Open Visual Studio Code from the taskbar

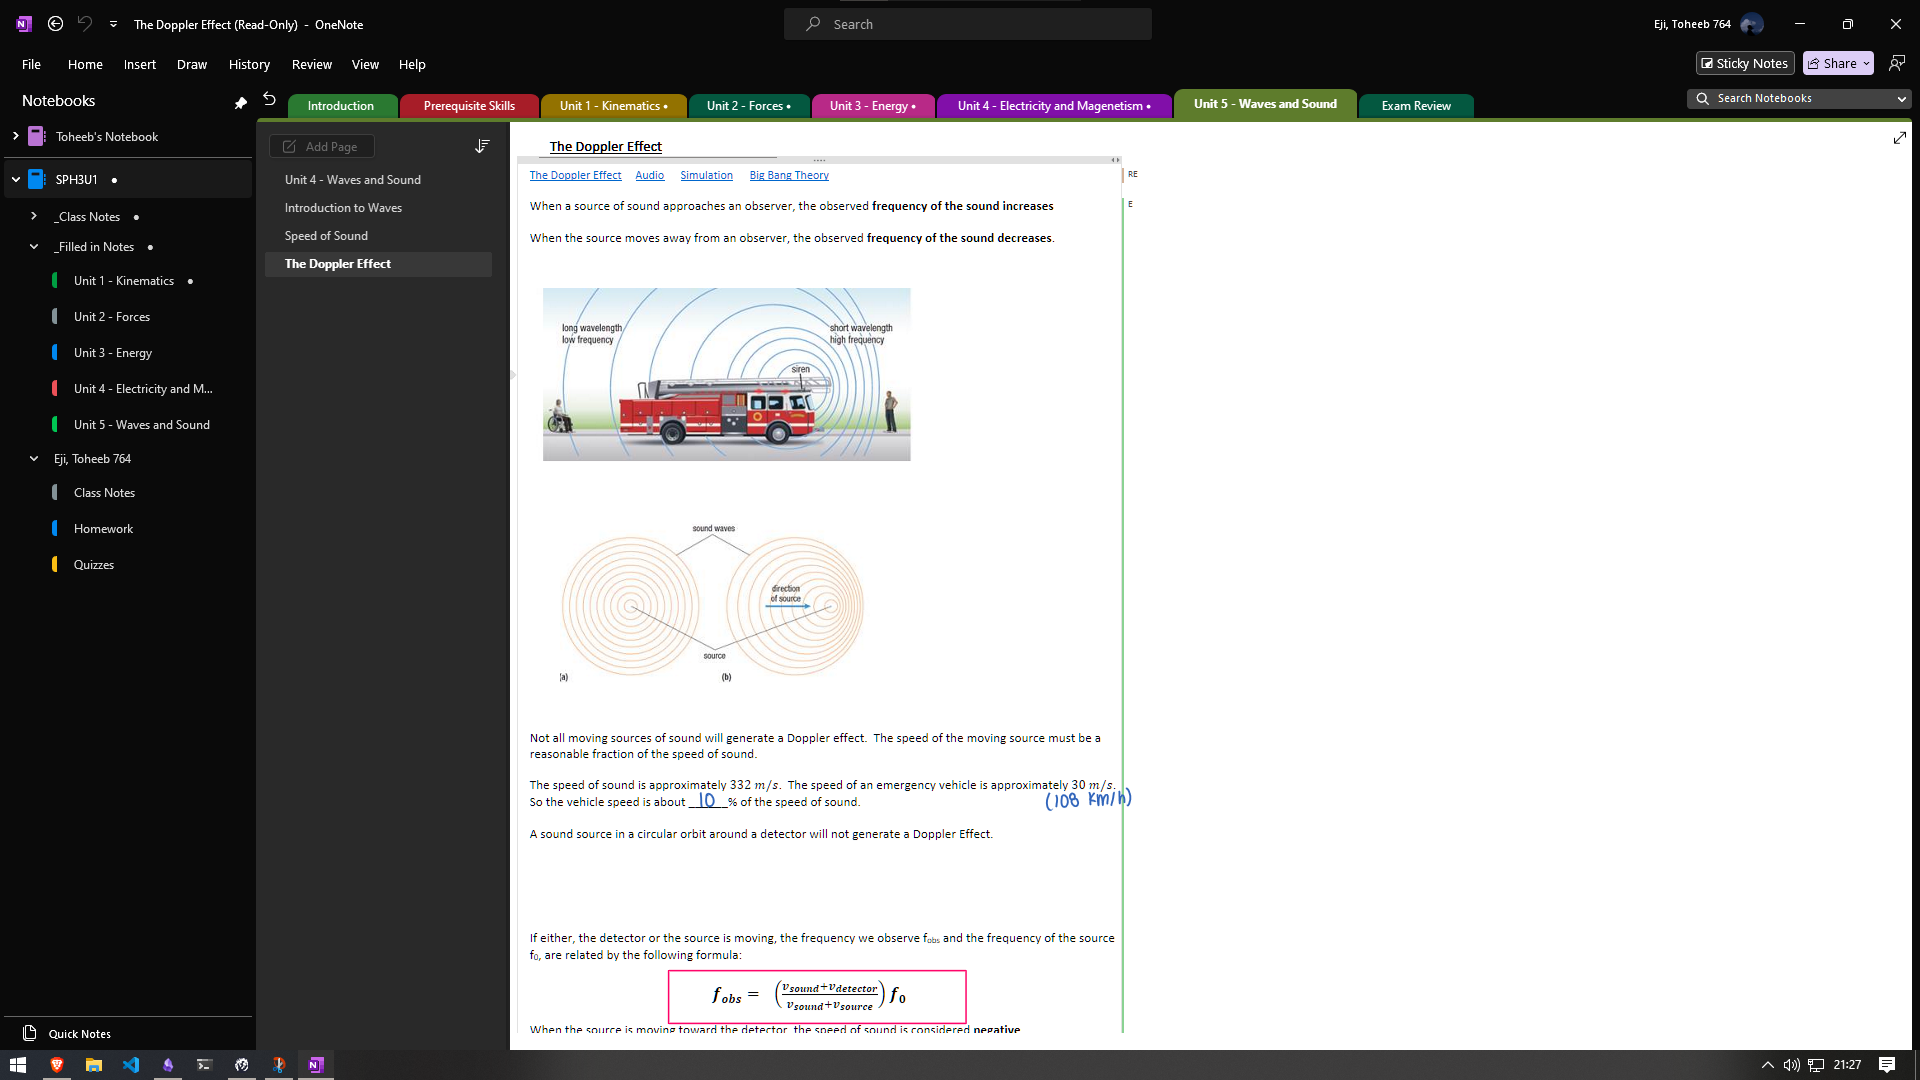pyautogui.click(x=131, y=1065)
